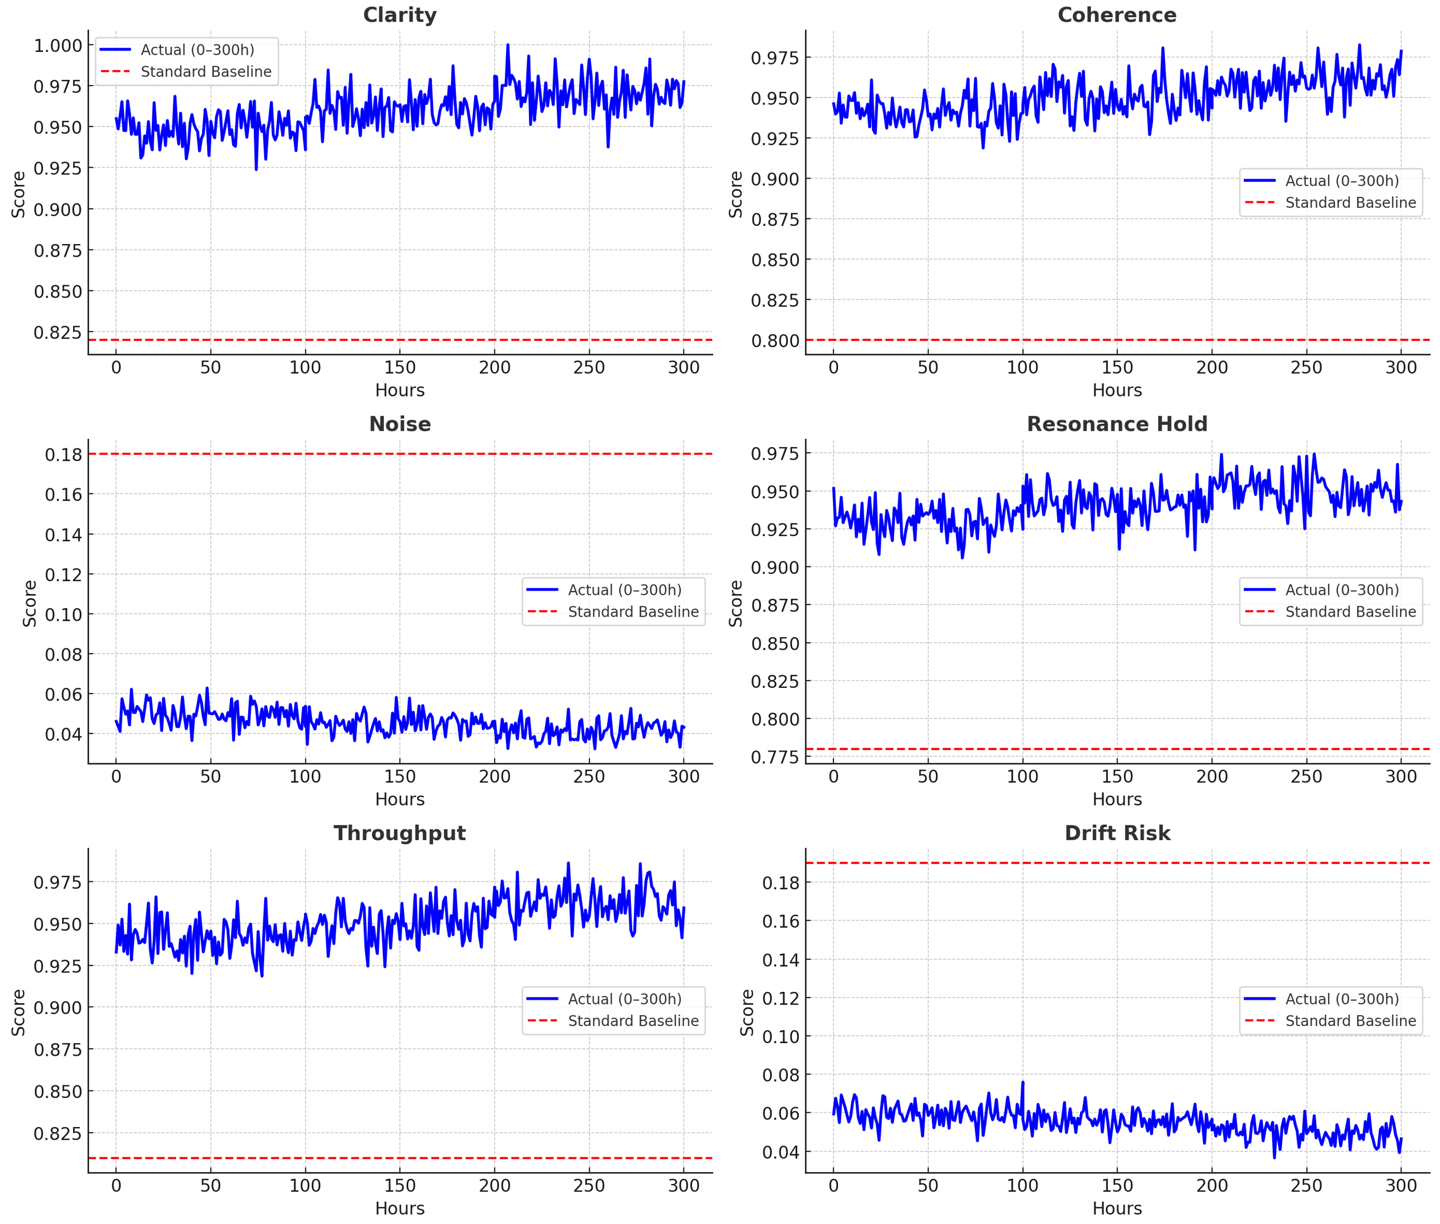The width and height of the screenshot is (1440, 1224).
Task: Click the "0.18" tick on the Noise y-axis
Action: point(64,455)
